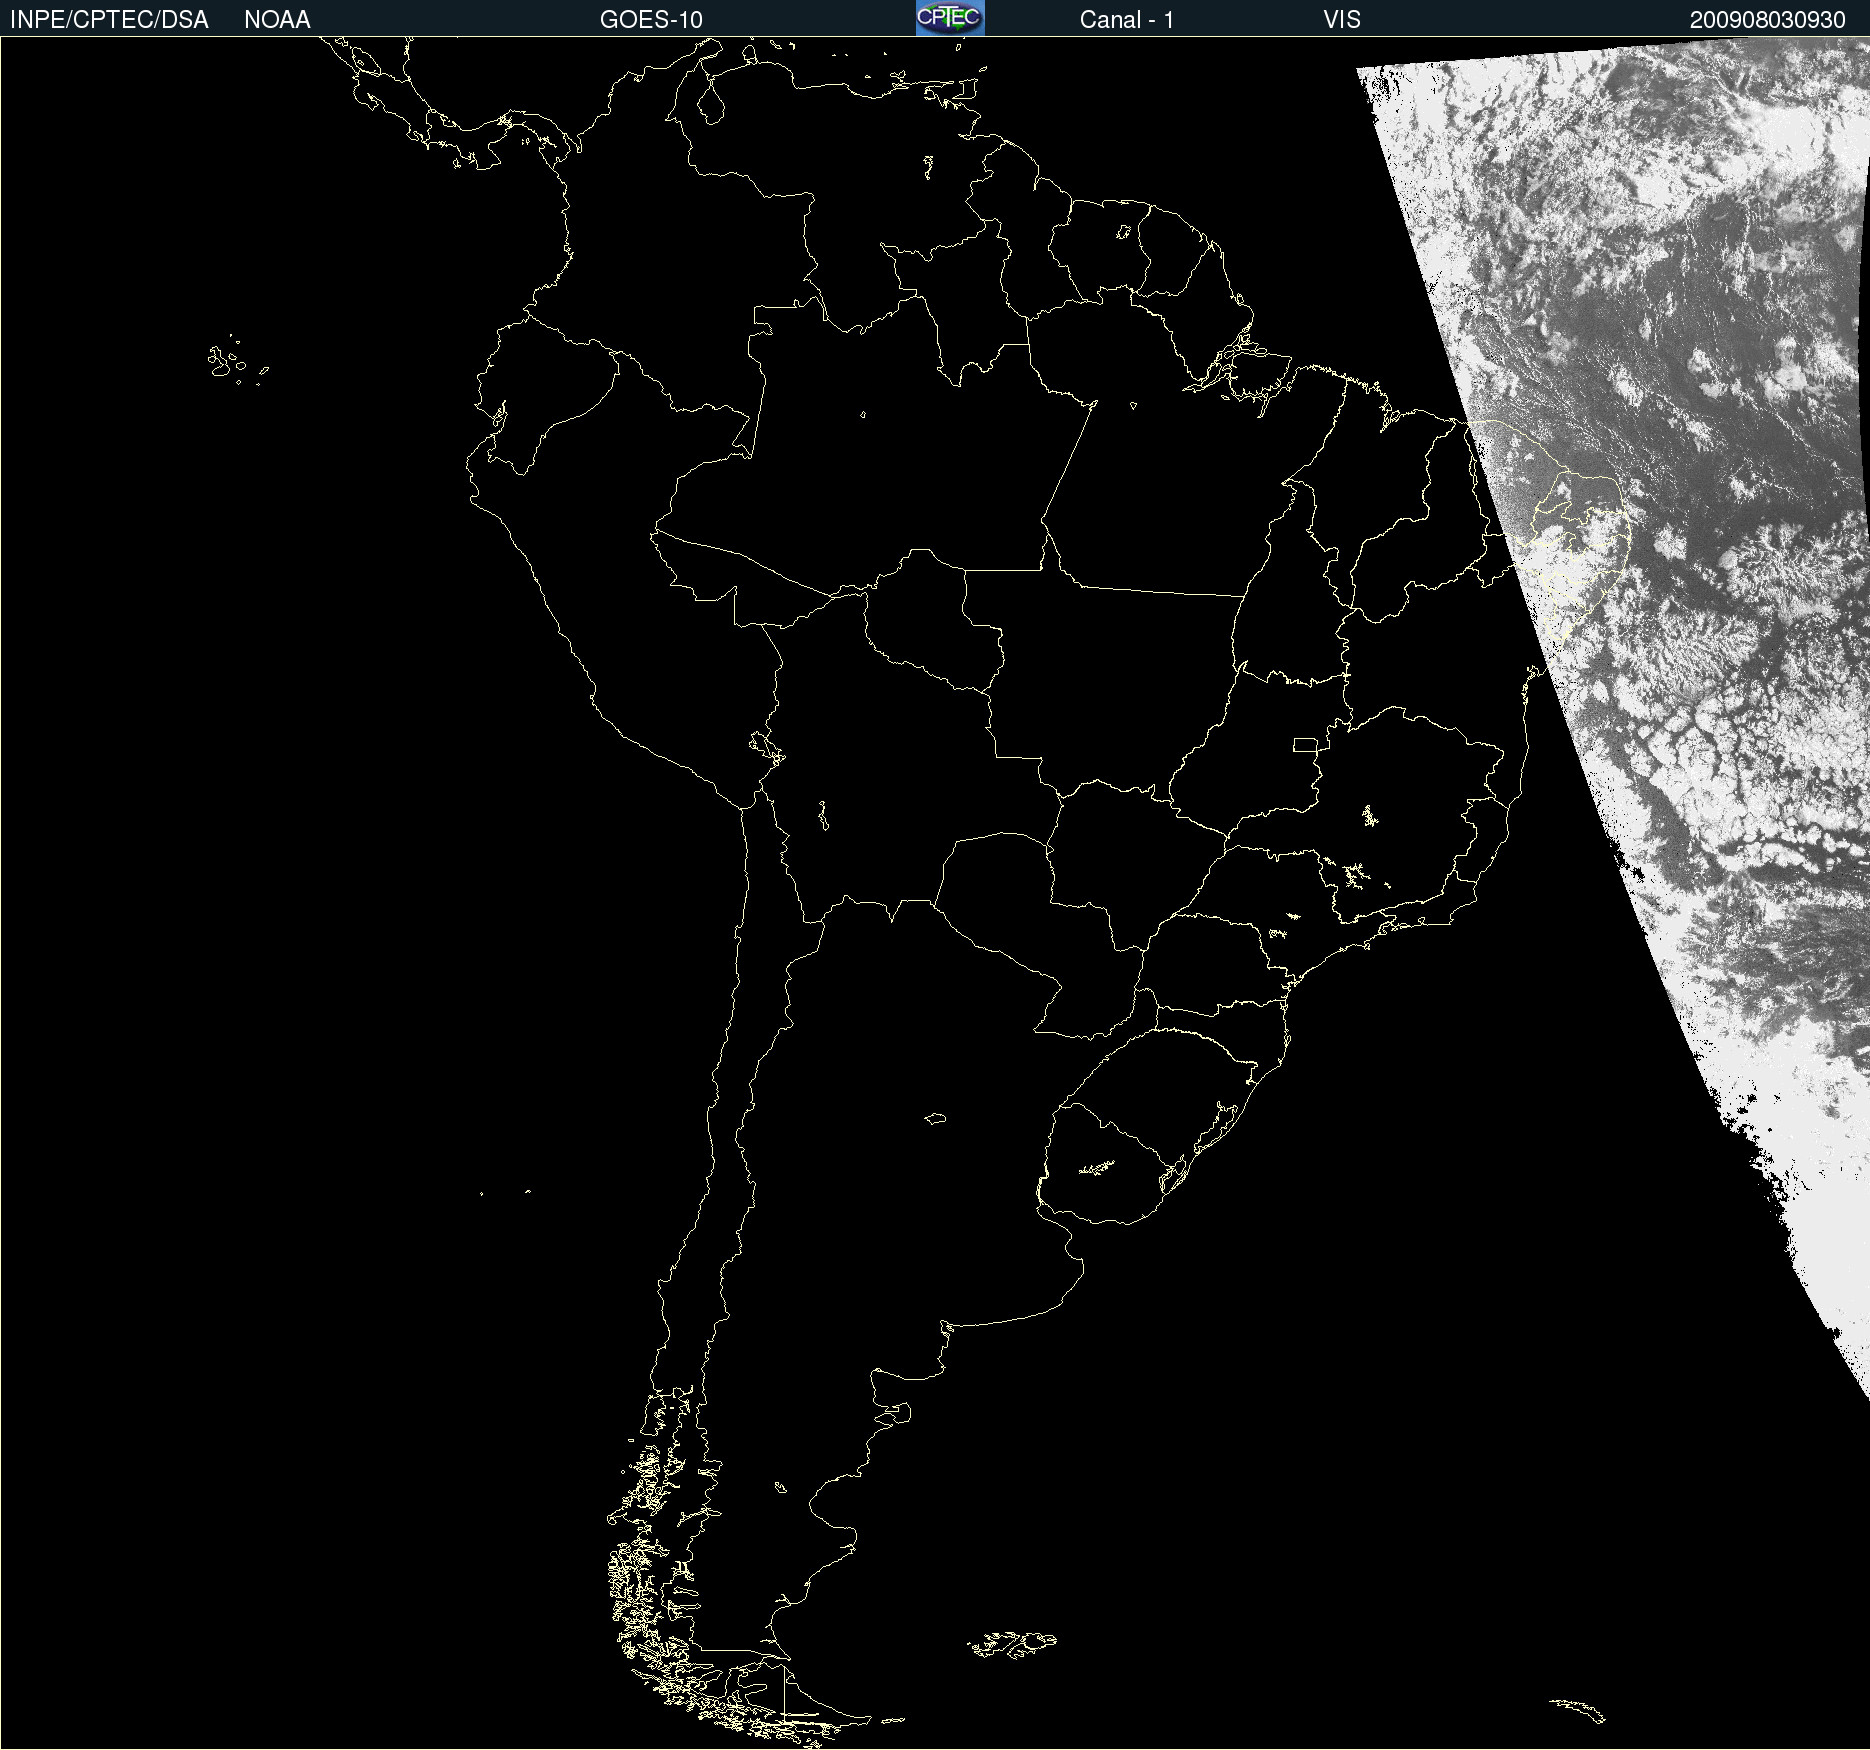Screen dimensions: 1870x1750
Task: Click the NOAA label in header
Action: coord(277,20)
